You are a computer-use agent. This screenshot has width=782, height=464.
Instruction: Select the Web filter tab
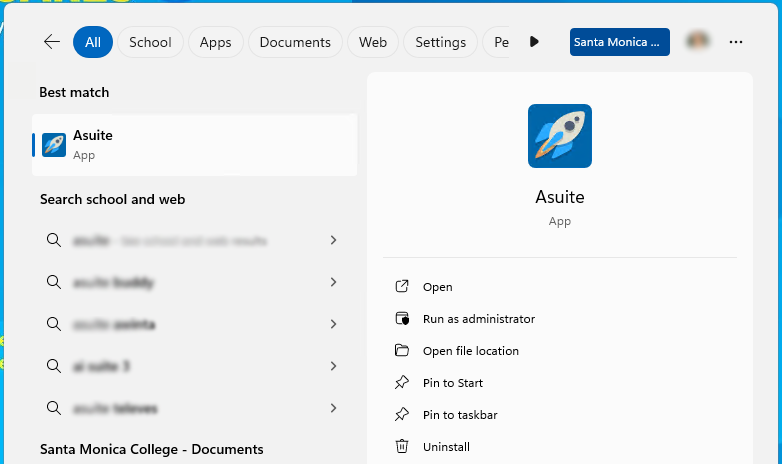(373, 42)
